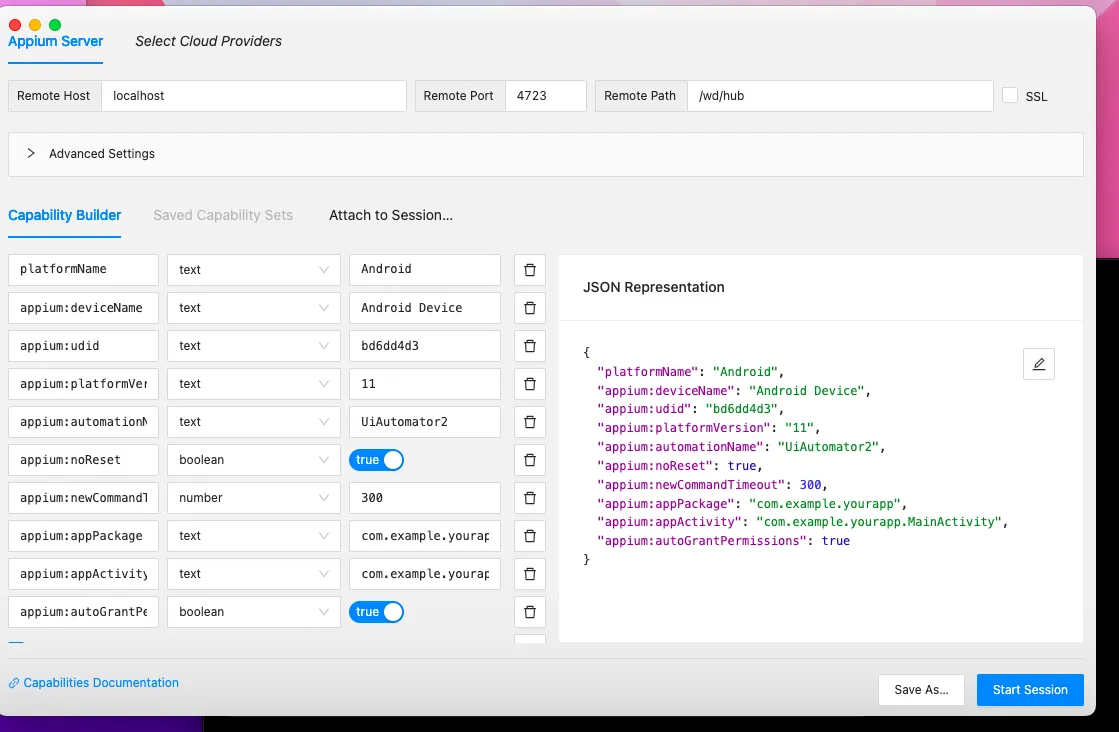Delete the appium:deviceName capability row

pos(530,307)
